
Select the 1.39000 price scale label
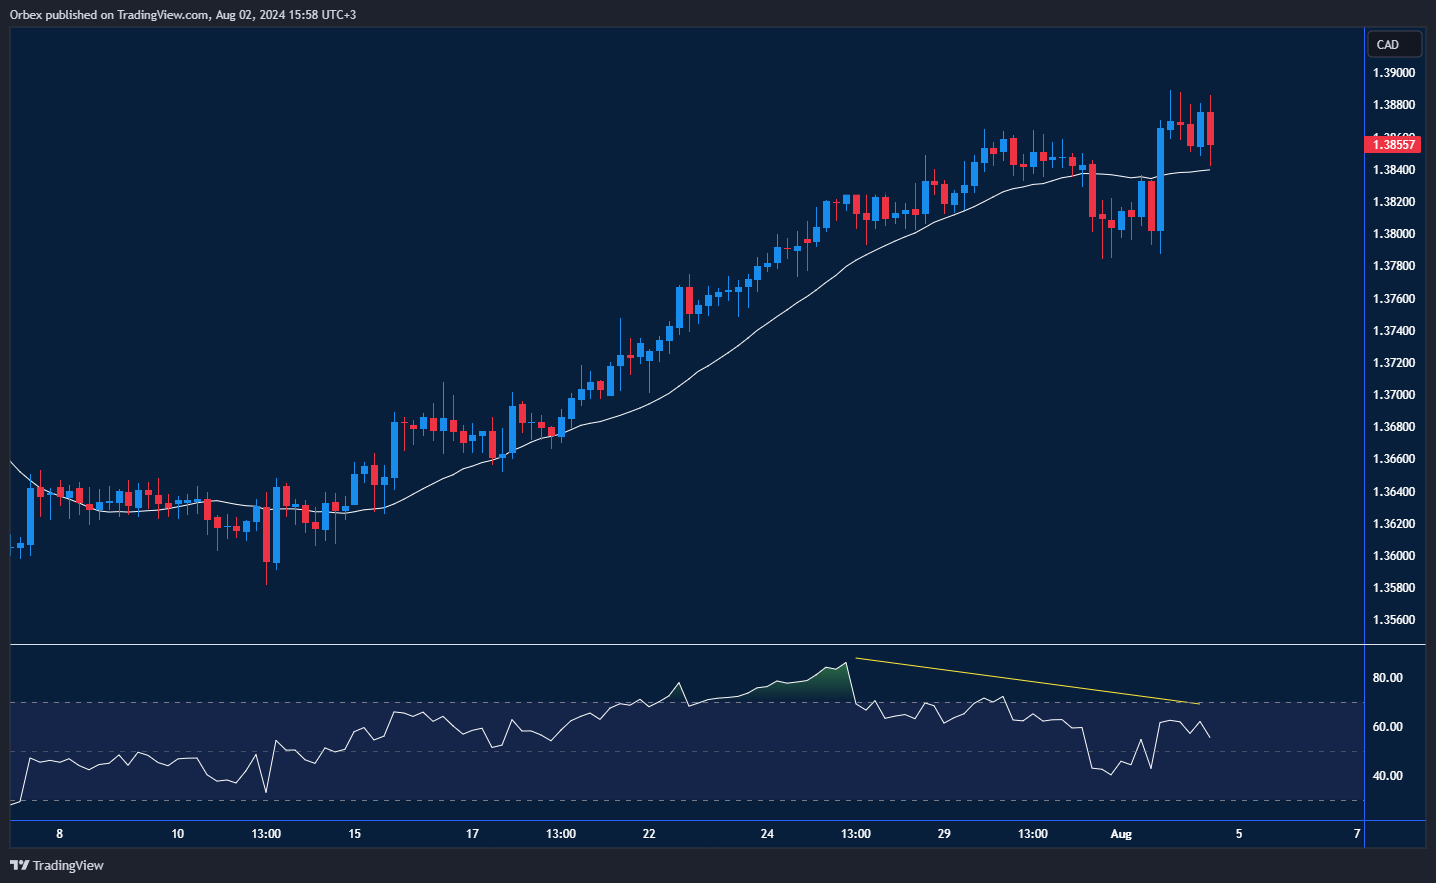point(1393,73)
